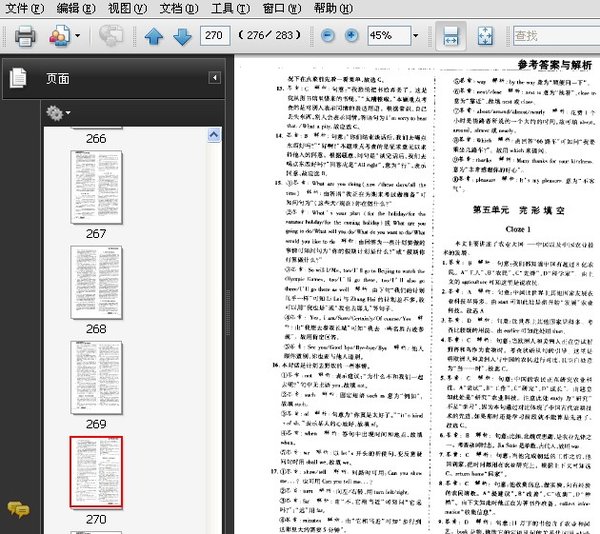Click the thumbnail scroll-up arrow
Viewport: 600px width, 534px height.
click(214, 135)
